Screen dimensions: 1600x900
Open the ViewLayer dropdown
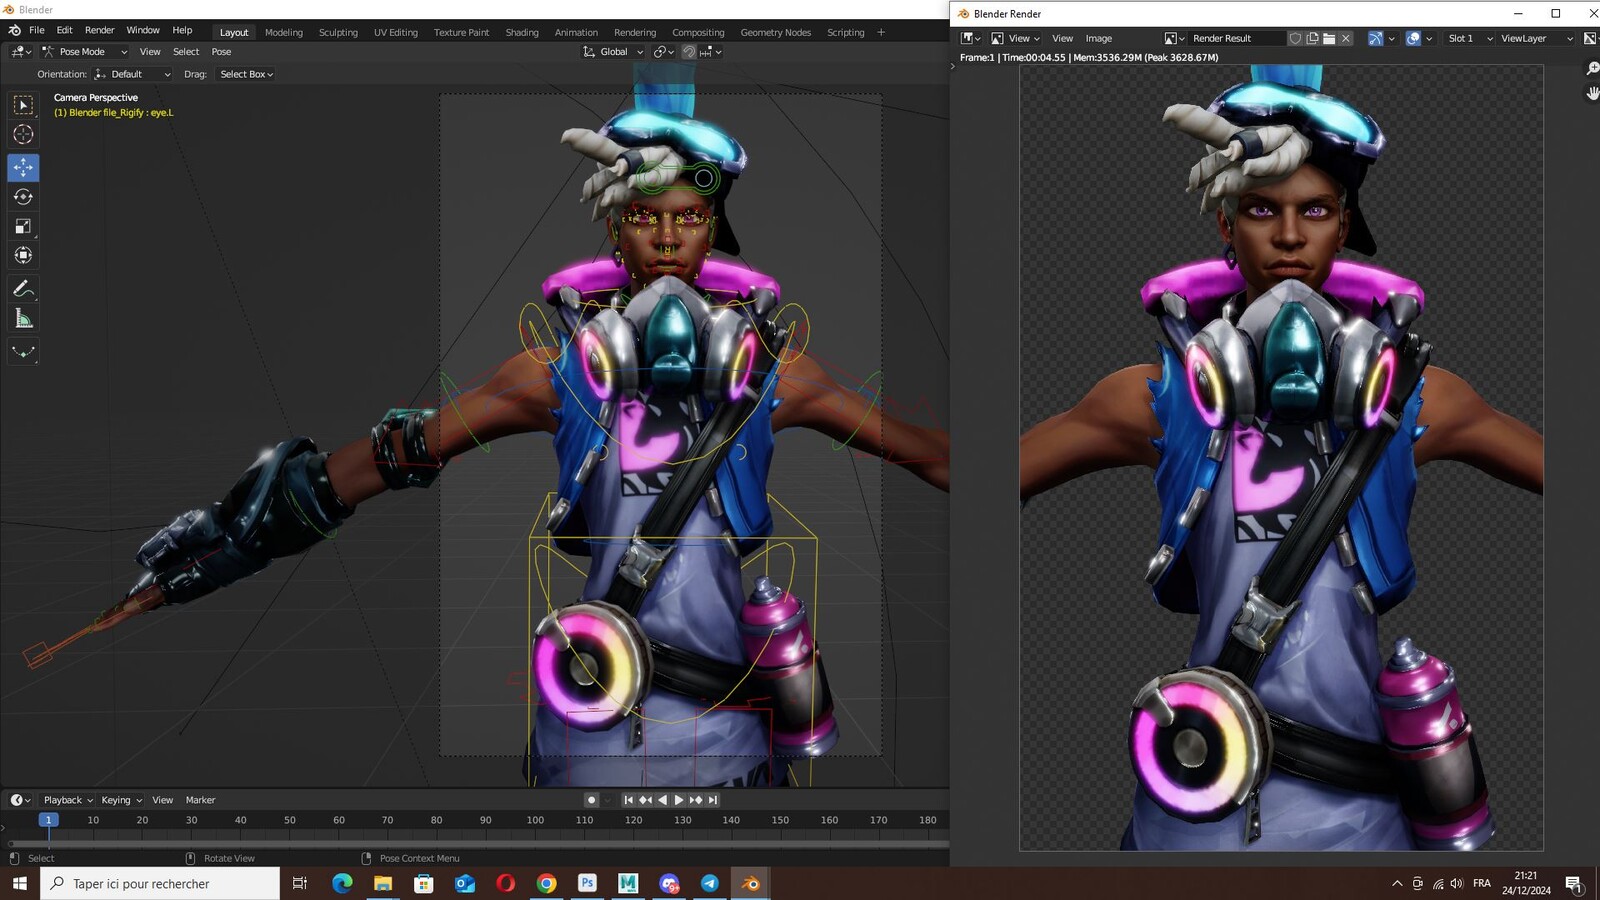click(x=1536, y=38)
